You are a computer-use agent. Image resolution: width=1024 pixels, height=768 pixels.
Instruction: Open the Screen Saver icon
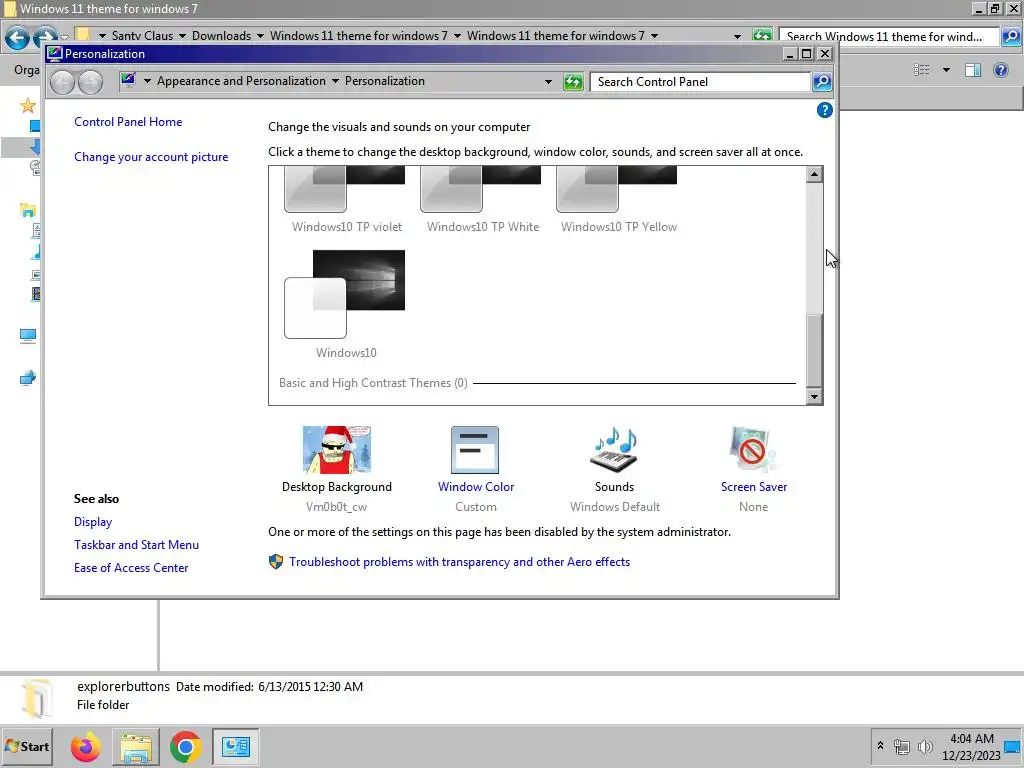753,450
